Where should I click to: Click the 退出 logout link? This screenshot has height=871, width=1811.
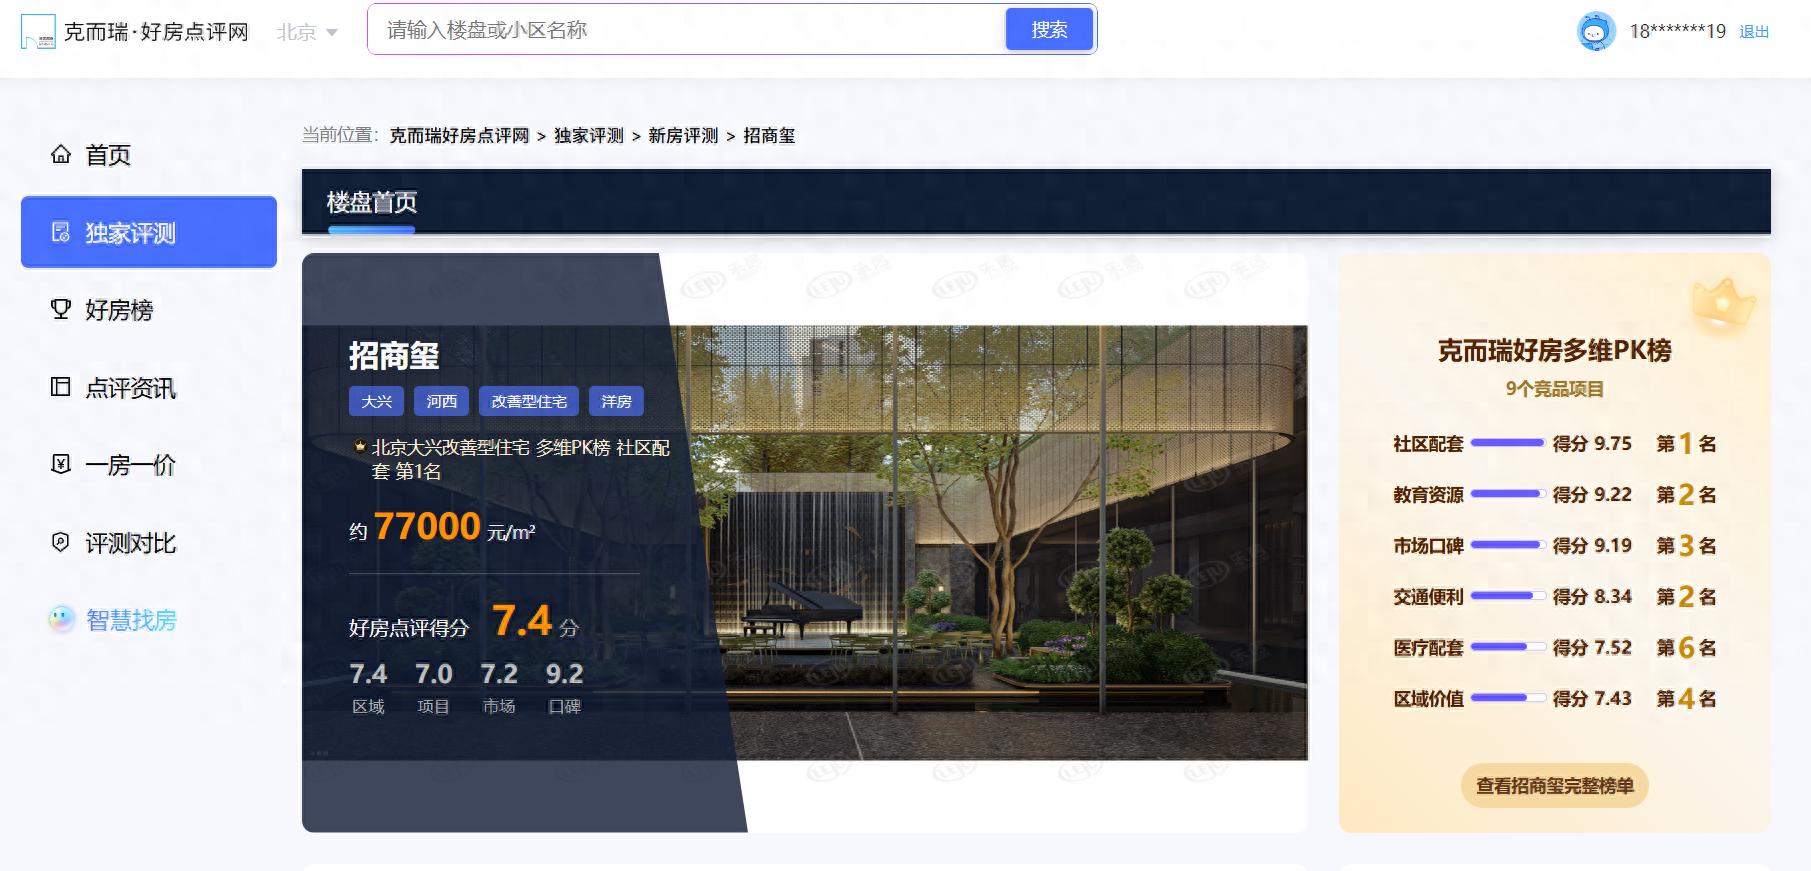1754,32
